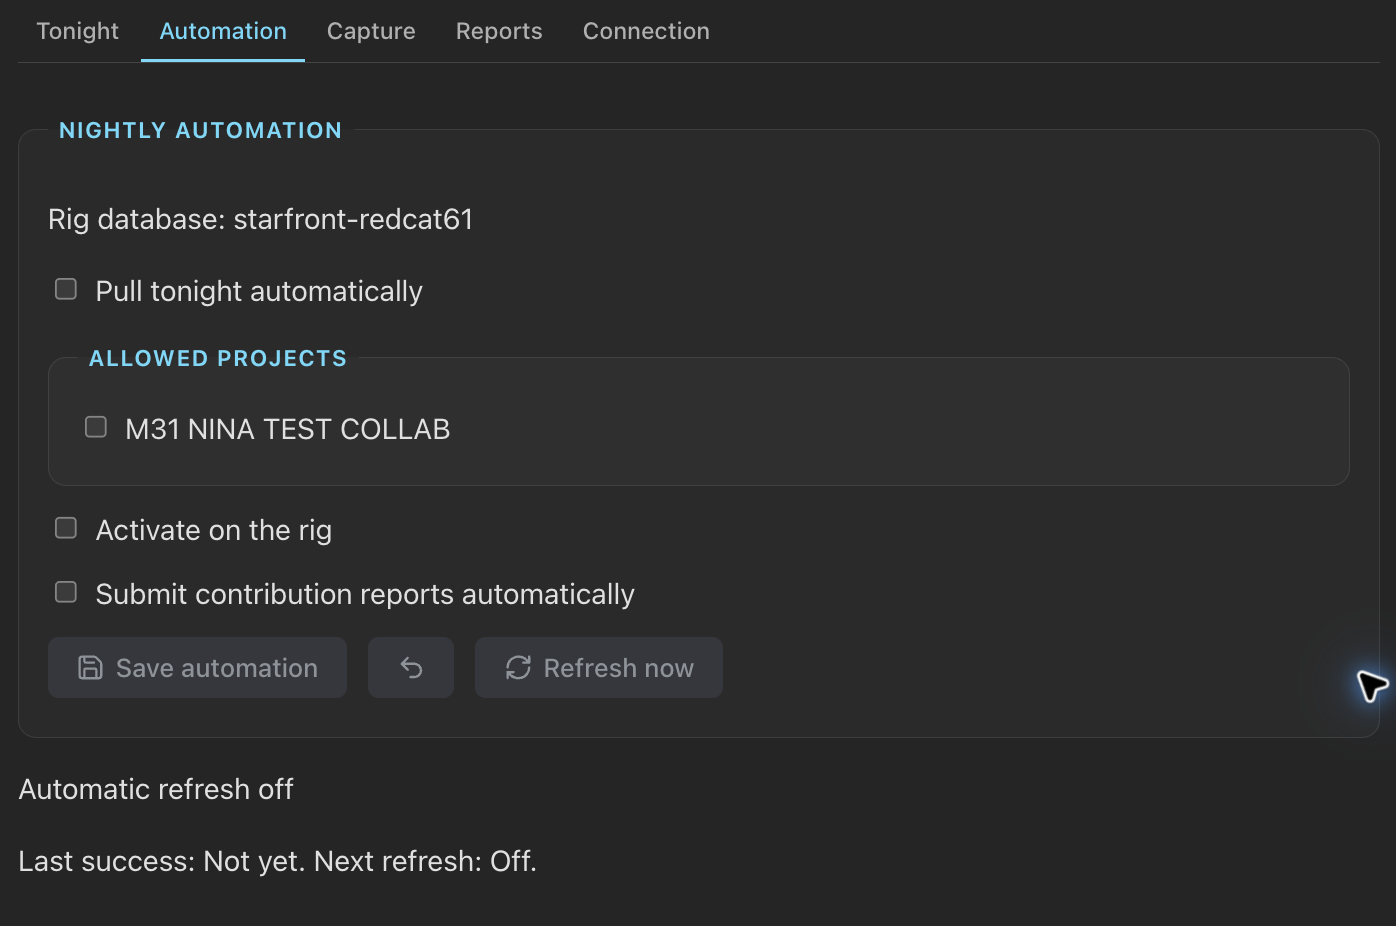Check the M31 NINA TEST COLLAB project
Screen dimensions: 1396x926
click(96, 427)
